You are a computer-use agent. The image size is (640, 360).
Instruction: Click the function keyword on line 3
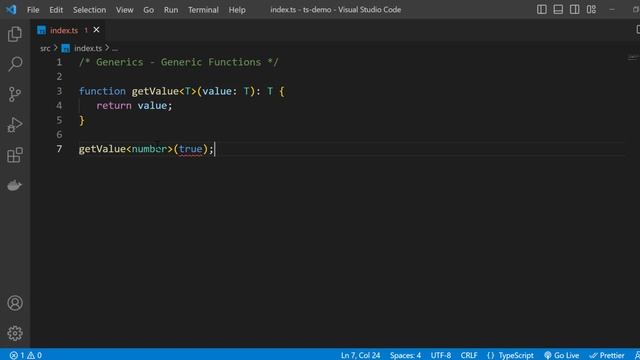(x=102, y=91)
